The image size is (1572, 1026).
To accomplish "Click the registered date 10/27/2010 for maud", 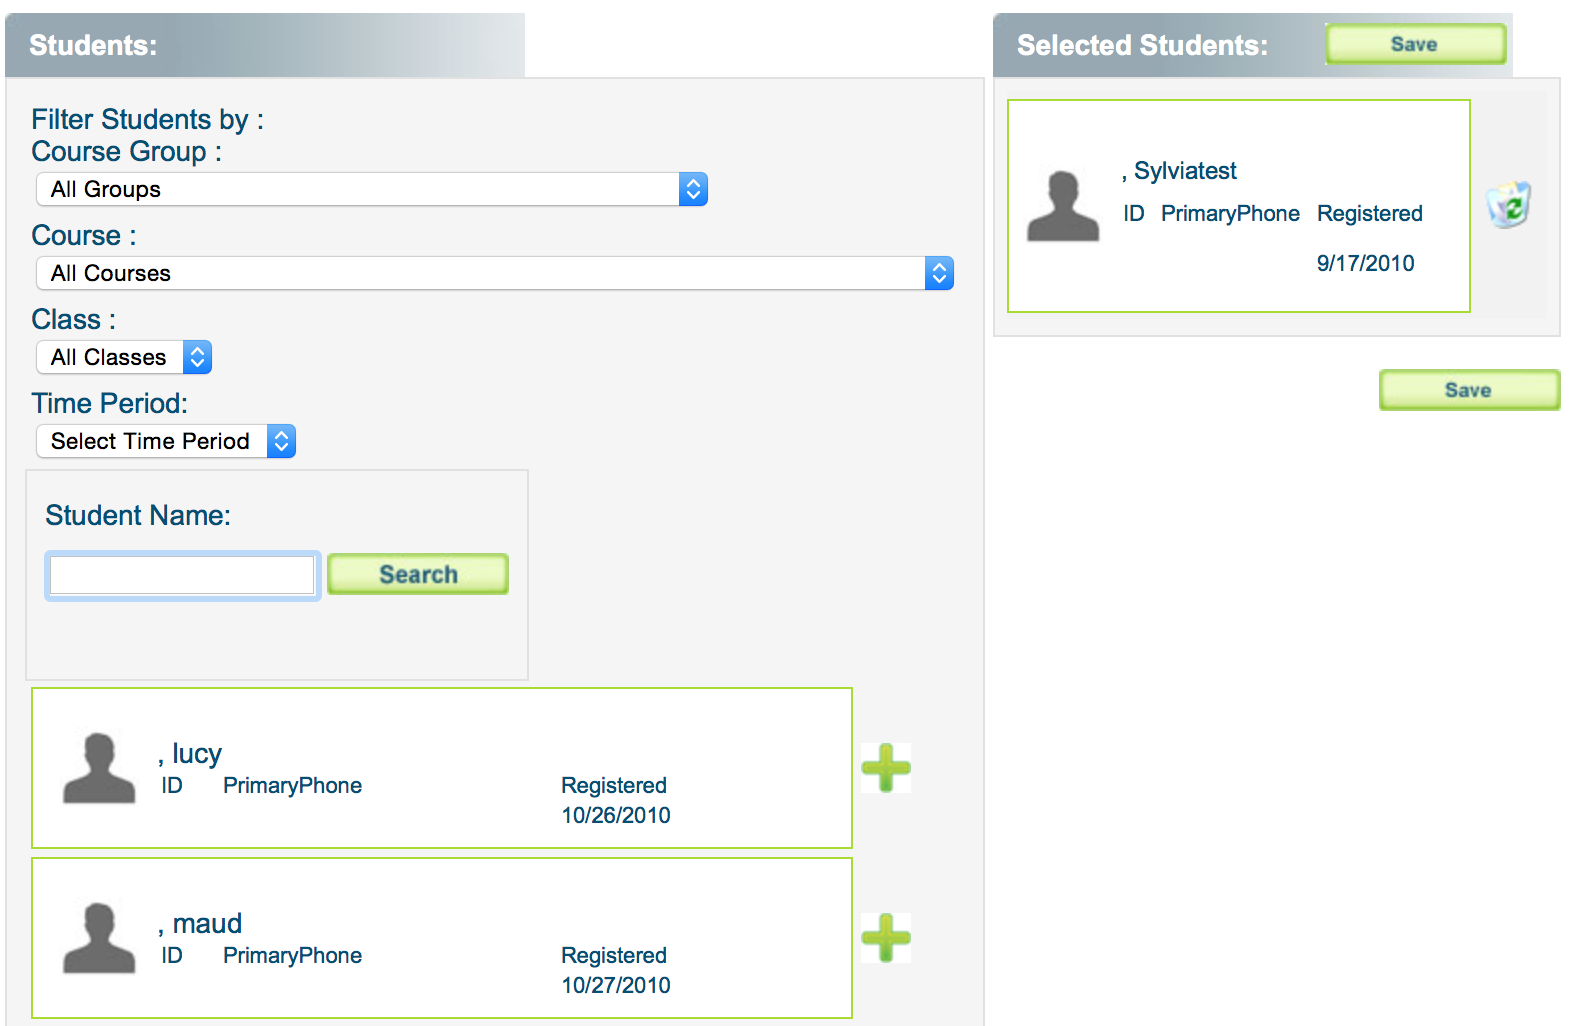I will (615, 985).
